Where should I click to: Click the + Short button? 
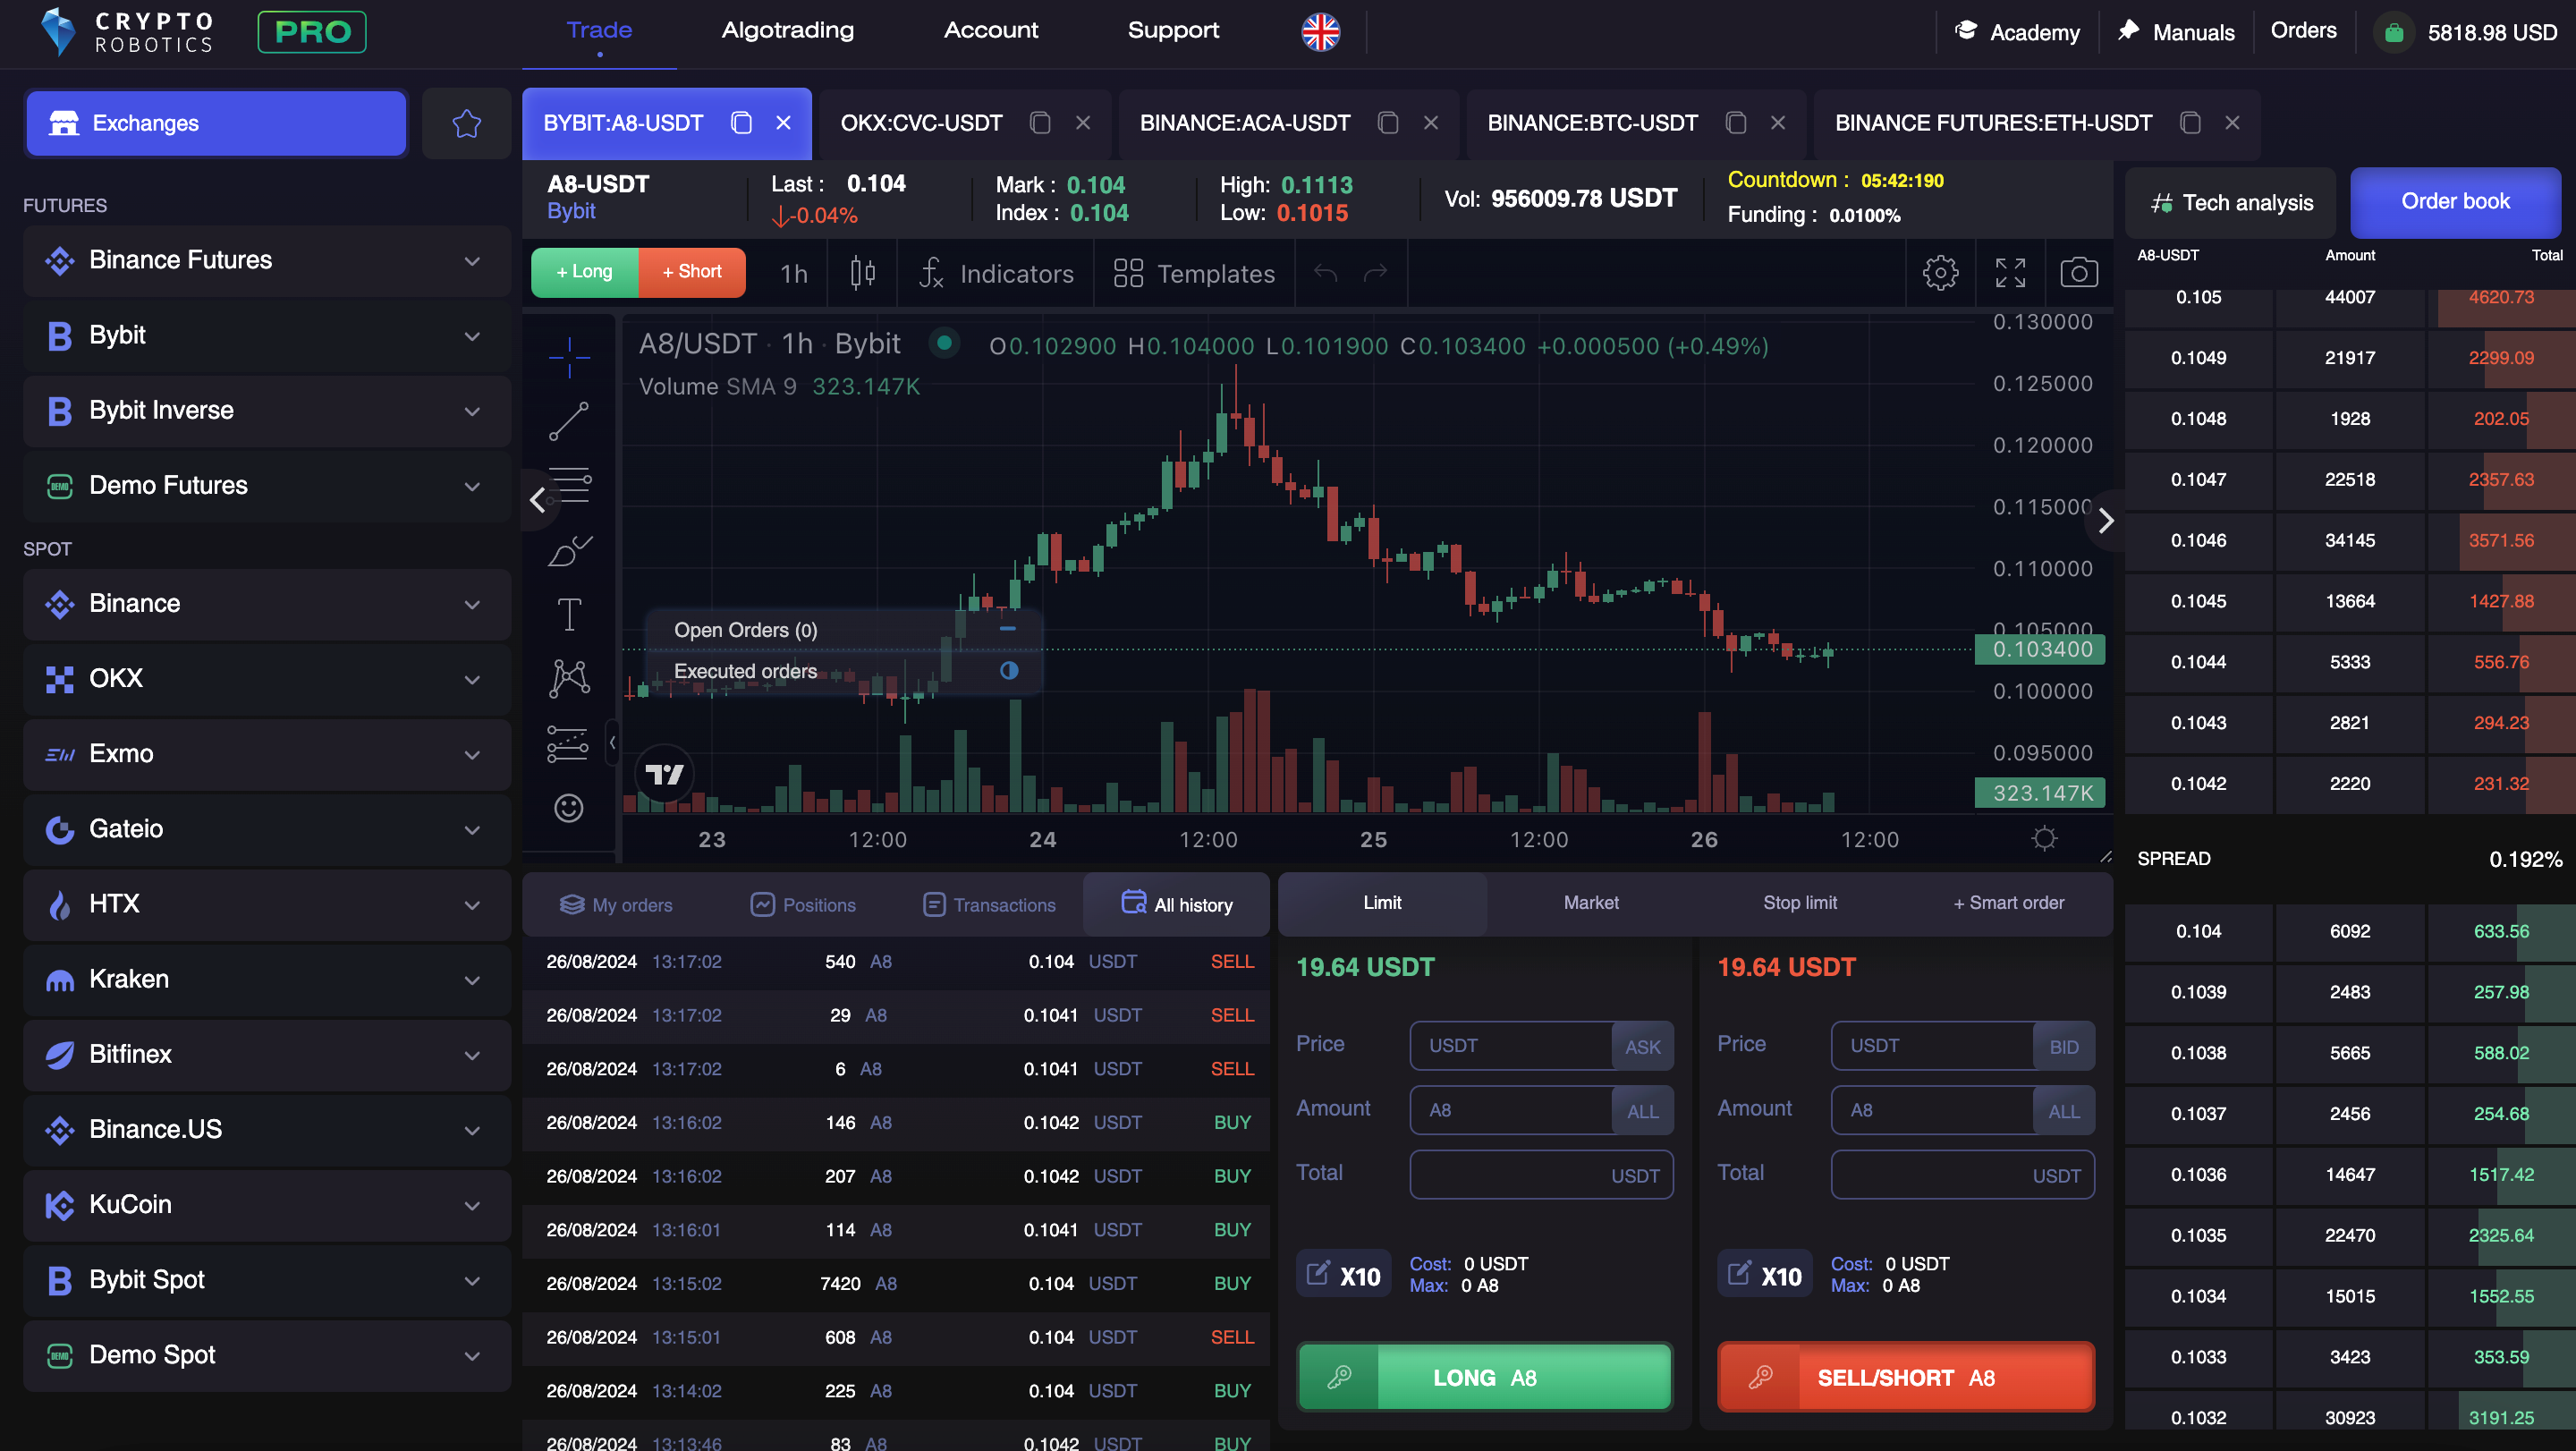(692, 272)
